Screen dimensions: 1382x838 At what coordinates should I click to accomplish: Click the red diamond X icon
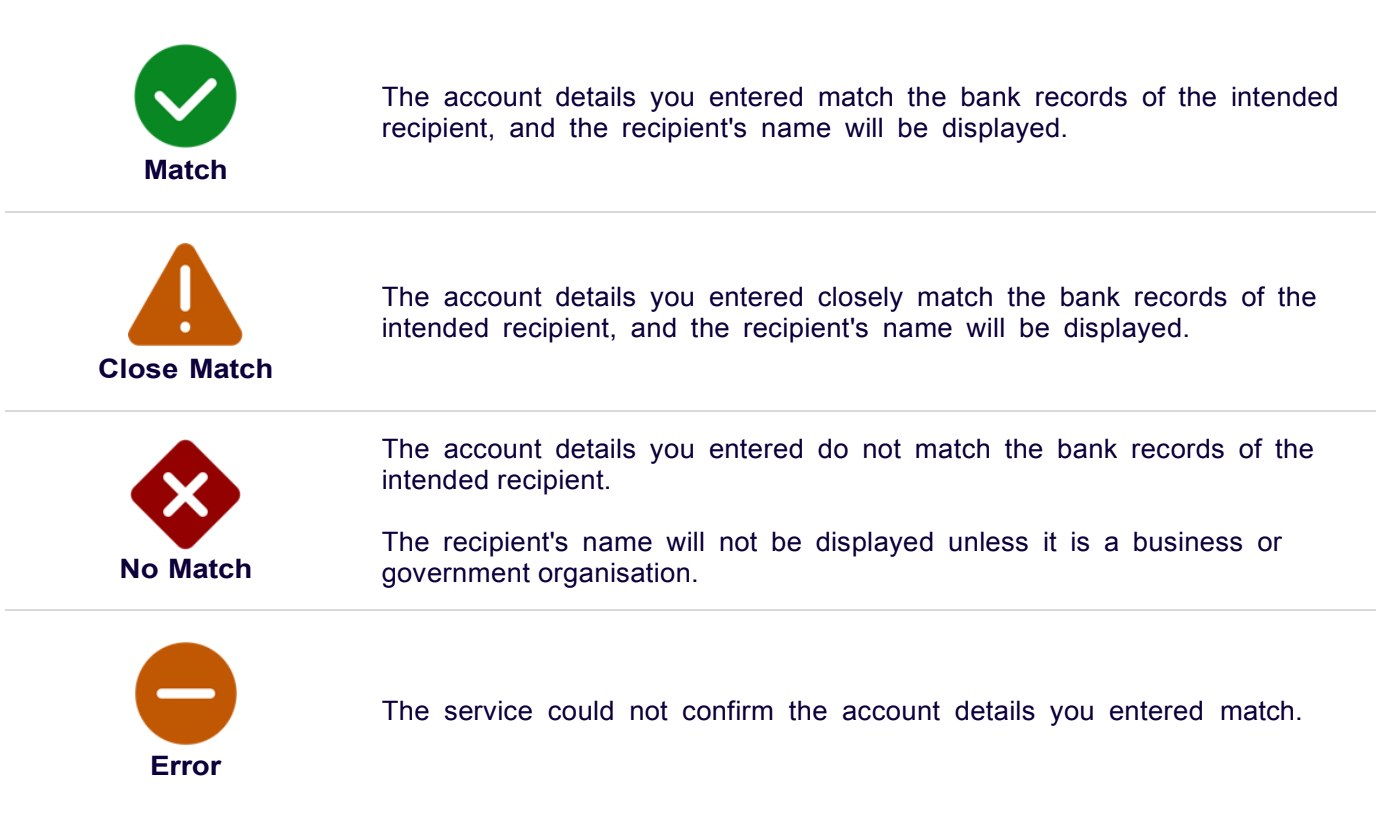(185, 494)
